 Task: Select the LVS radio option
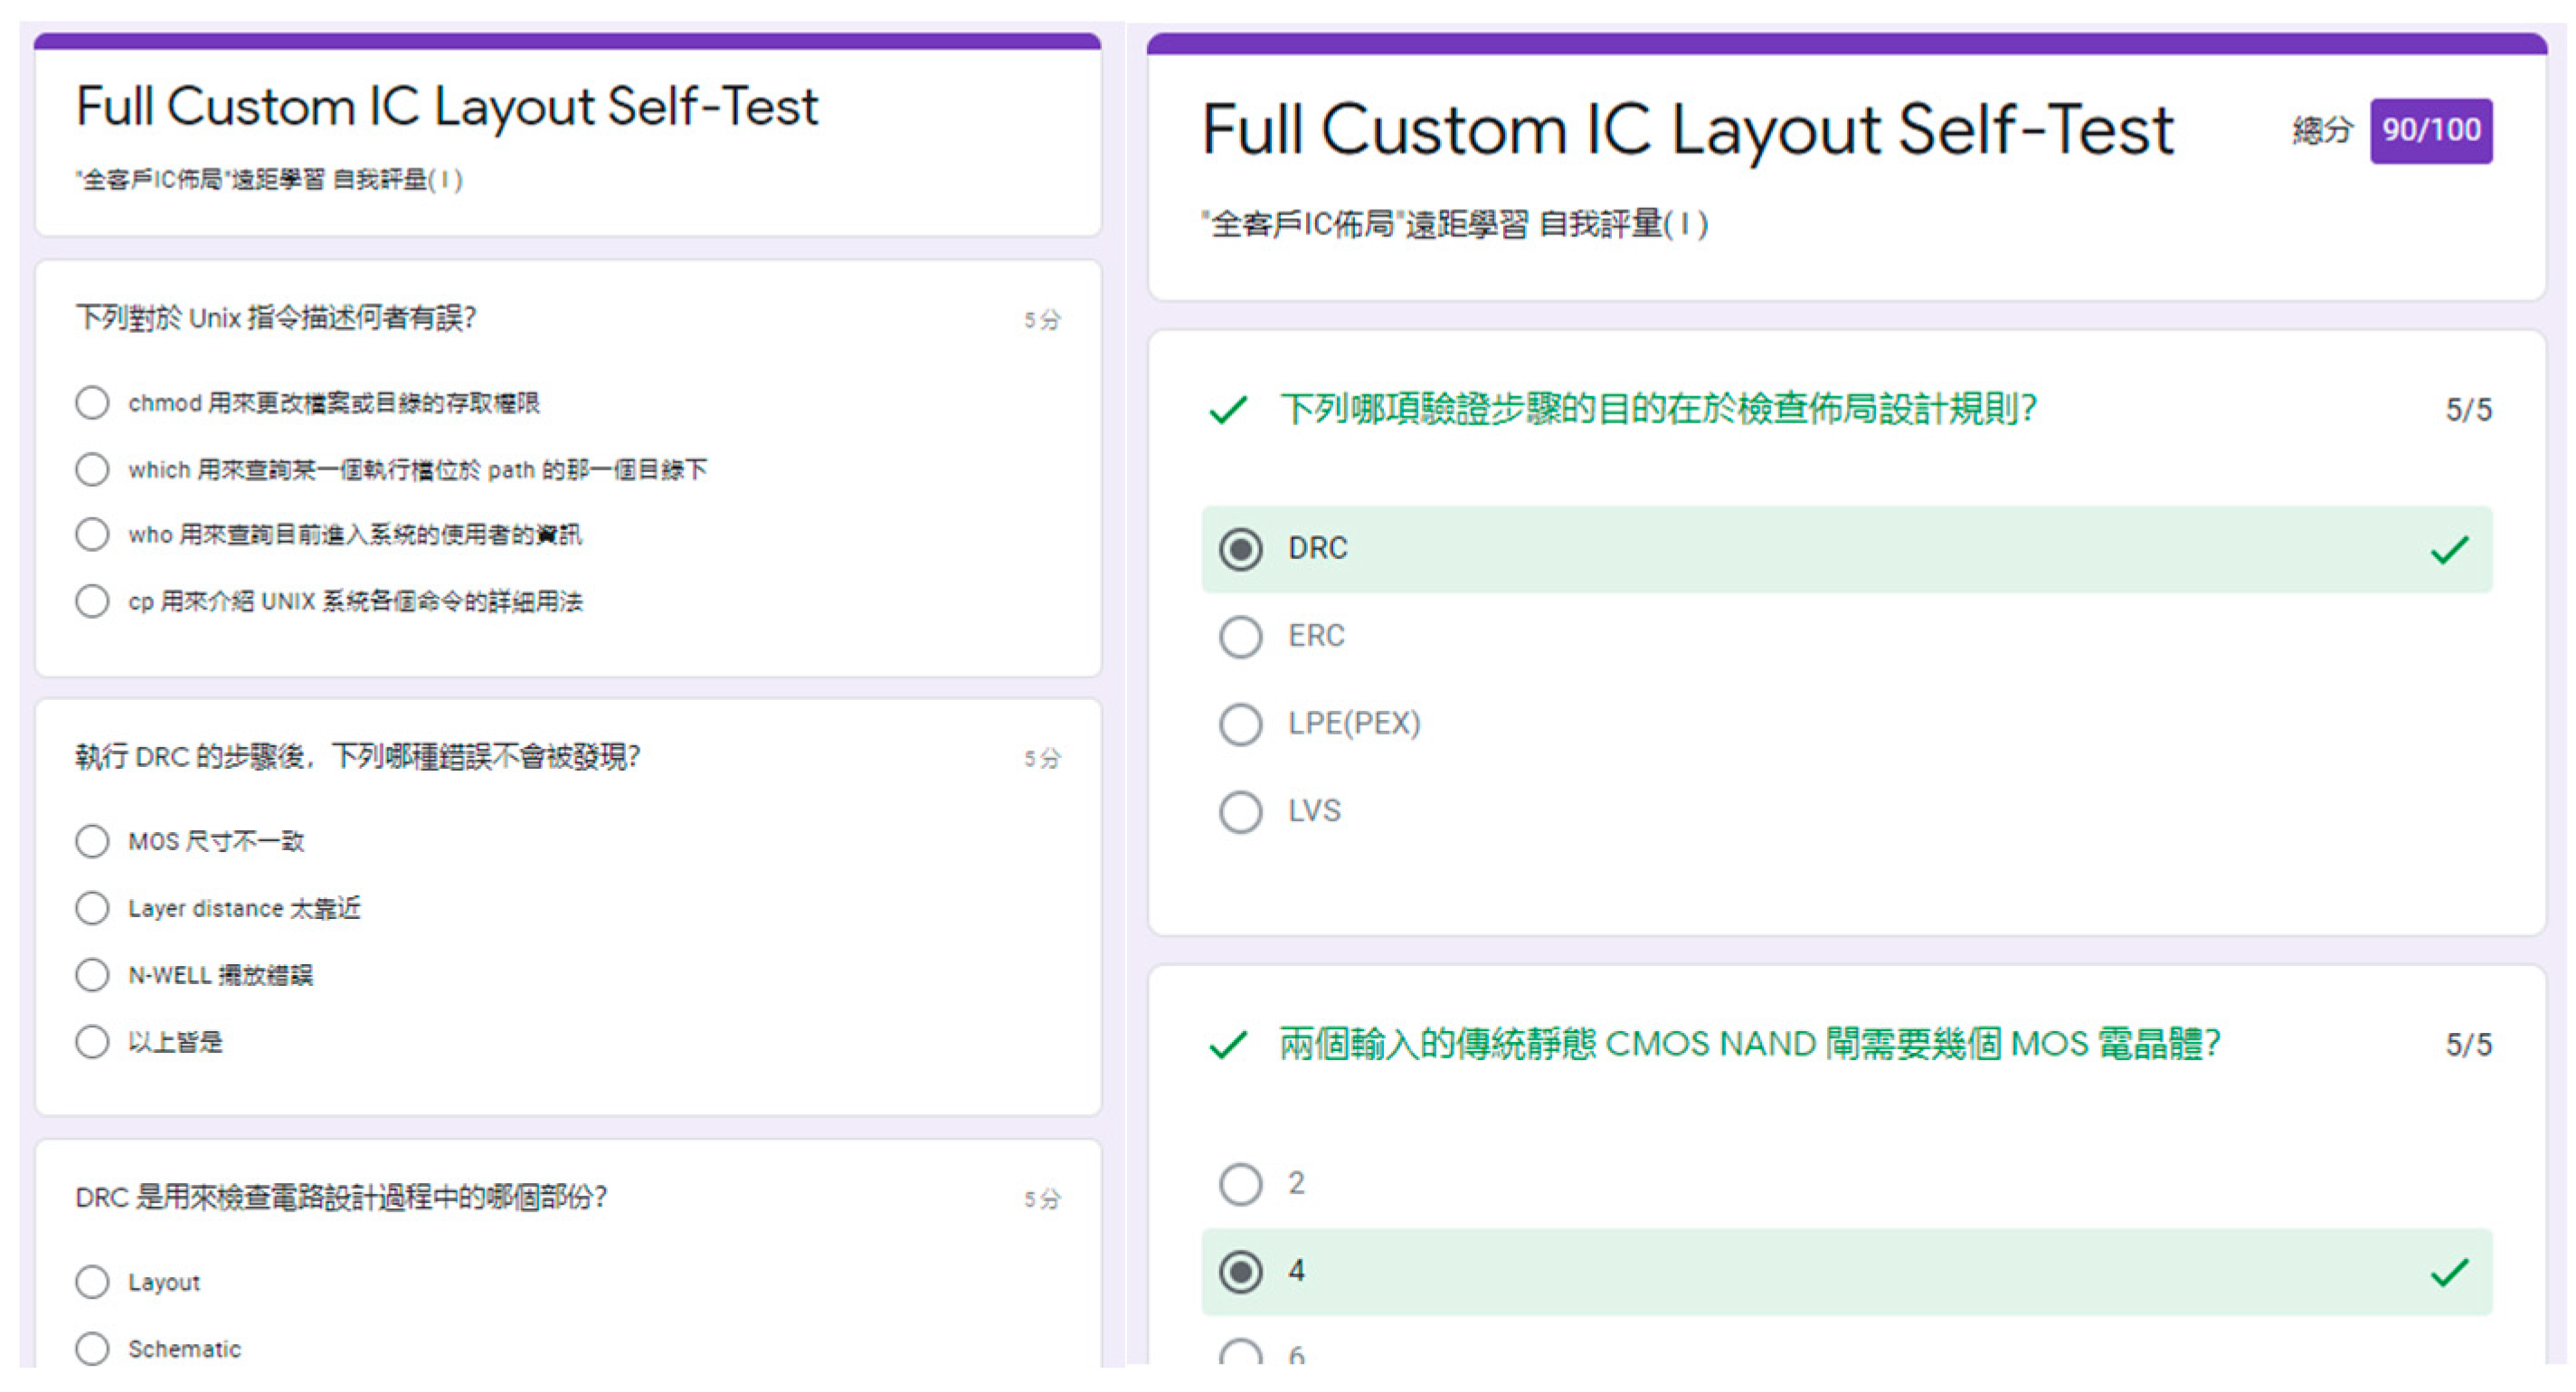[1240, 811]
